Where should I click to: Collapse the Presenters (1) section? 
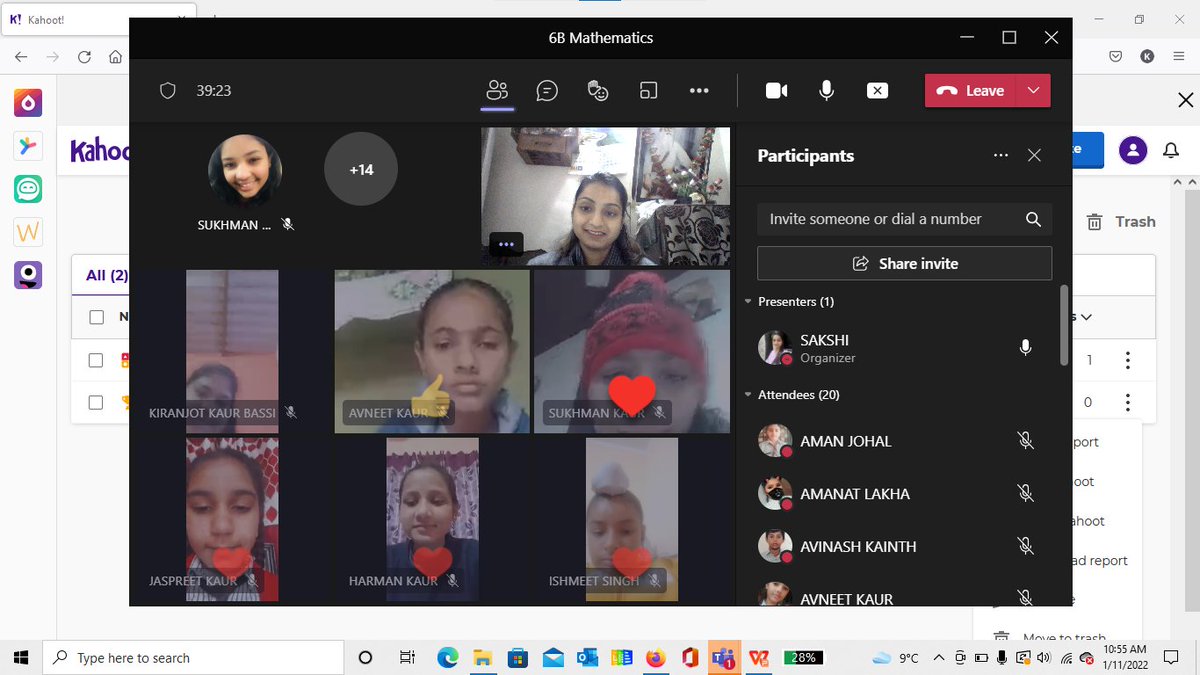tap(748, 301)
